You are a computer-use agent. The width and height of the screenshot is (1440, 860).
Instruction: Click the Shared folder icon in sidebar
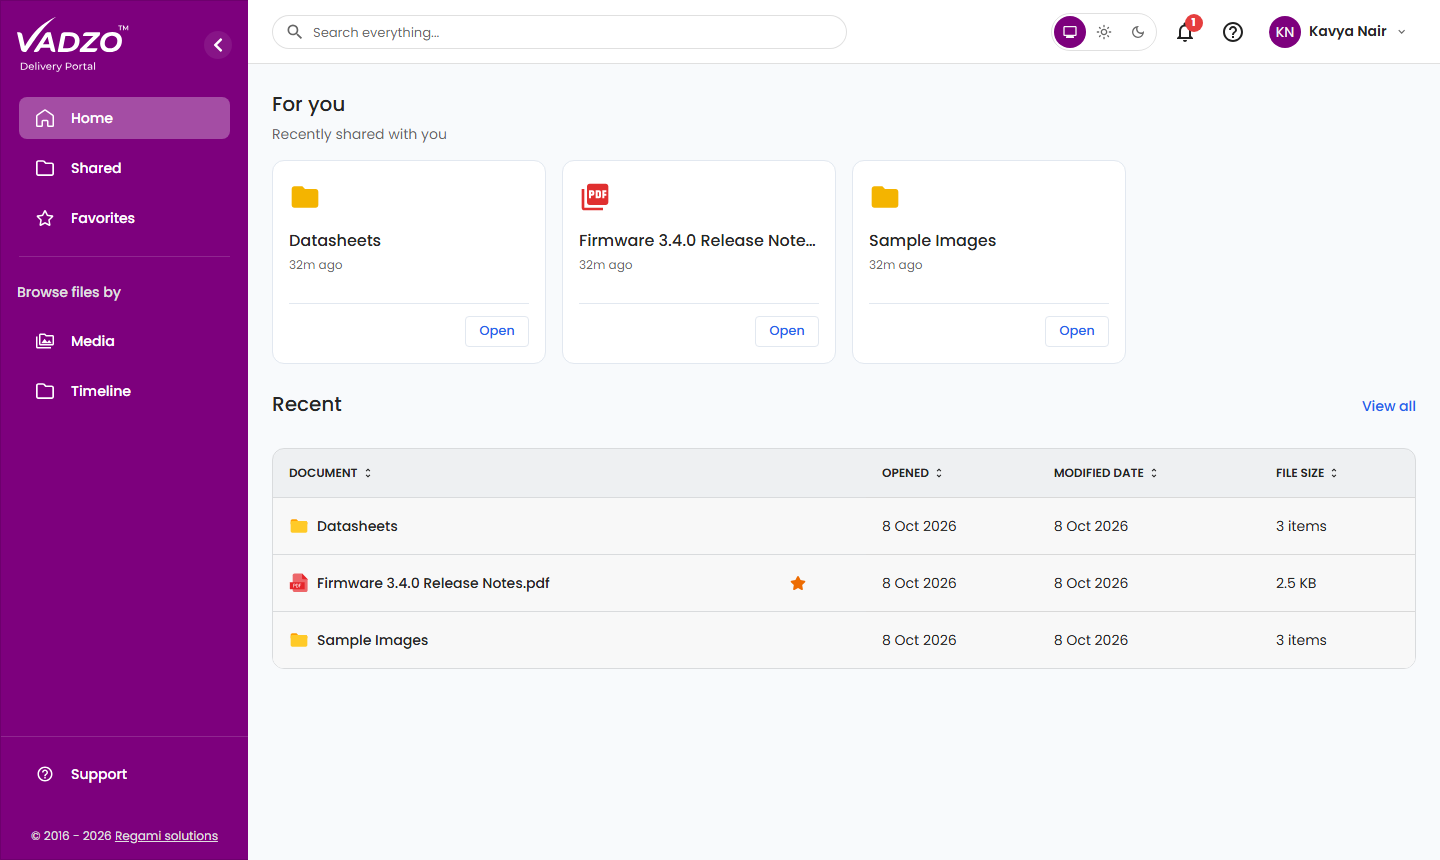point(45,168)
